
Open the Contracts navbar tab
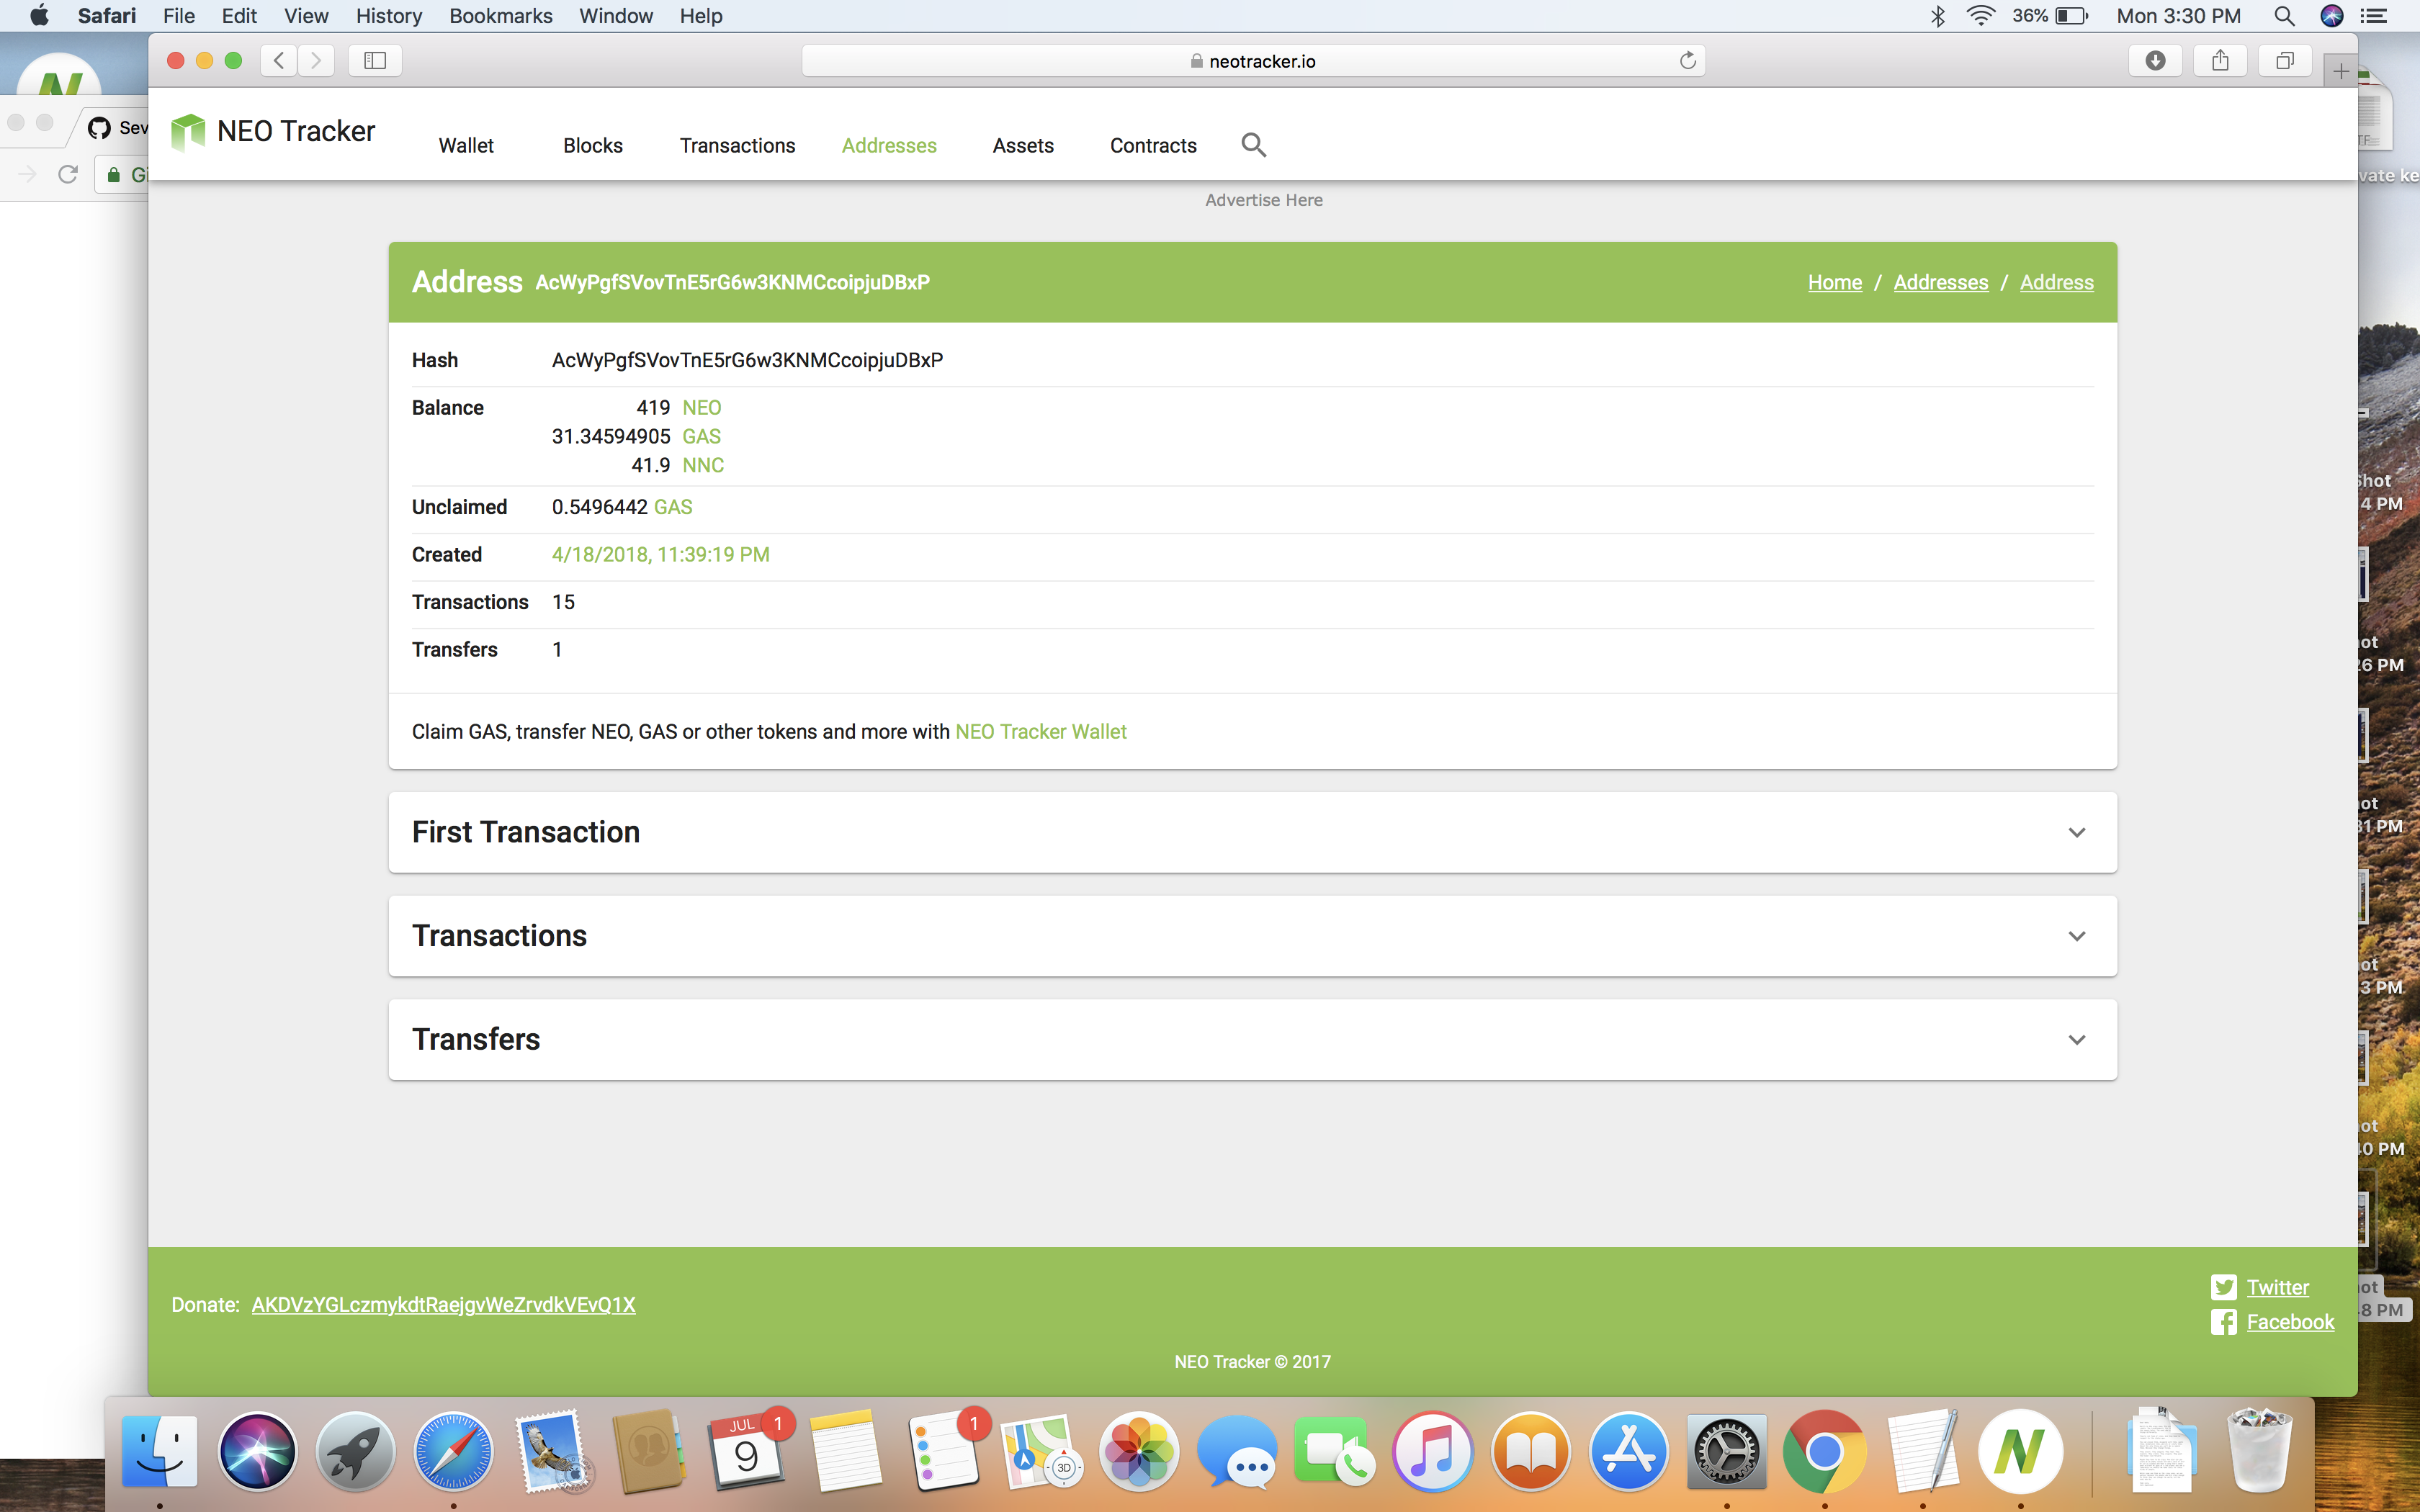[x=1153, y=145]
